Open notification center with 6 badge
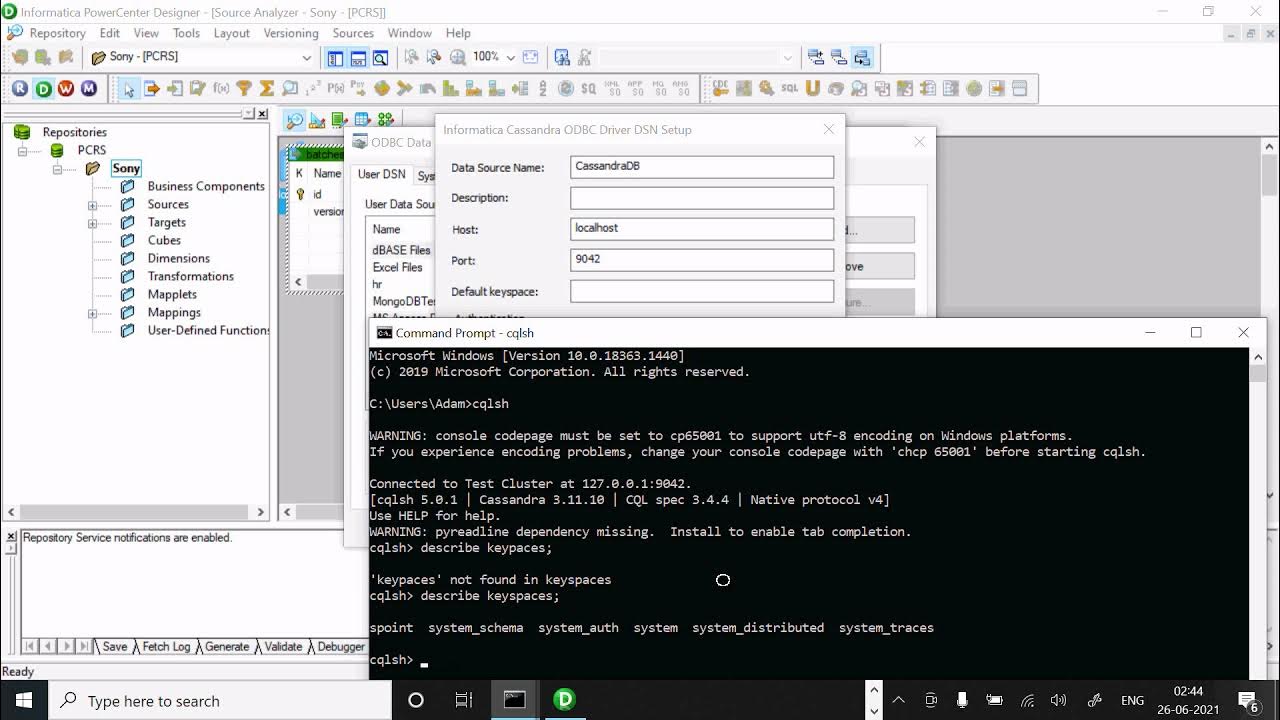This screenshot has height=720, width=1280. (x=1248, y=700)
